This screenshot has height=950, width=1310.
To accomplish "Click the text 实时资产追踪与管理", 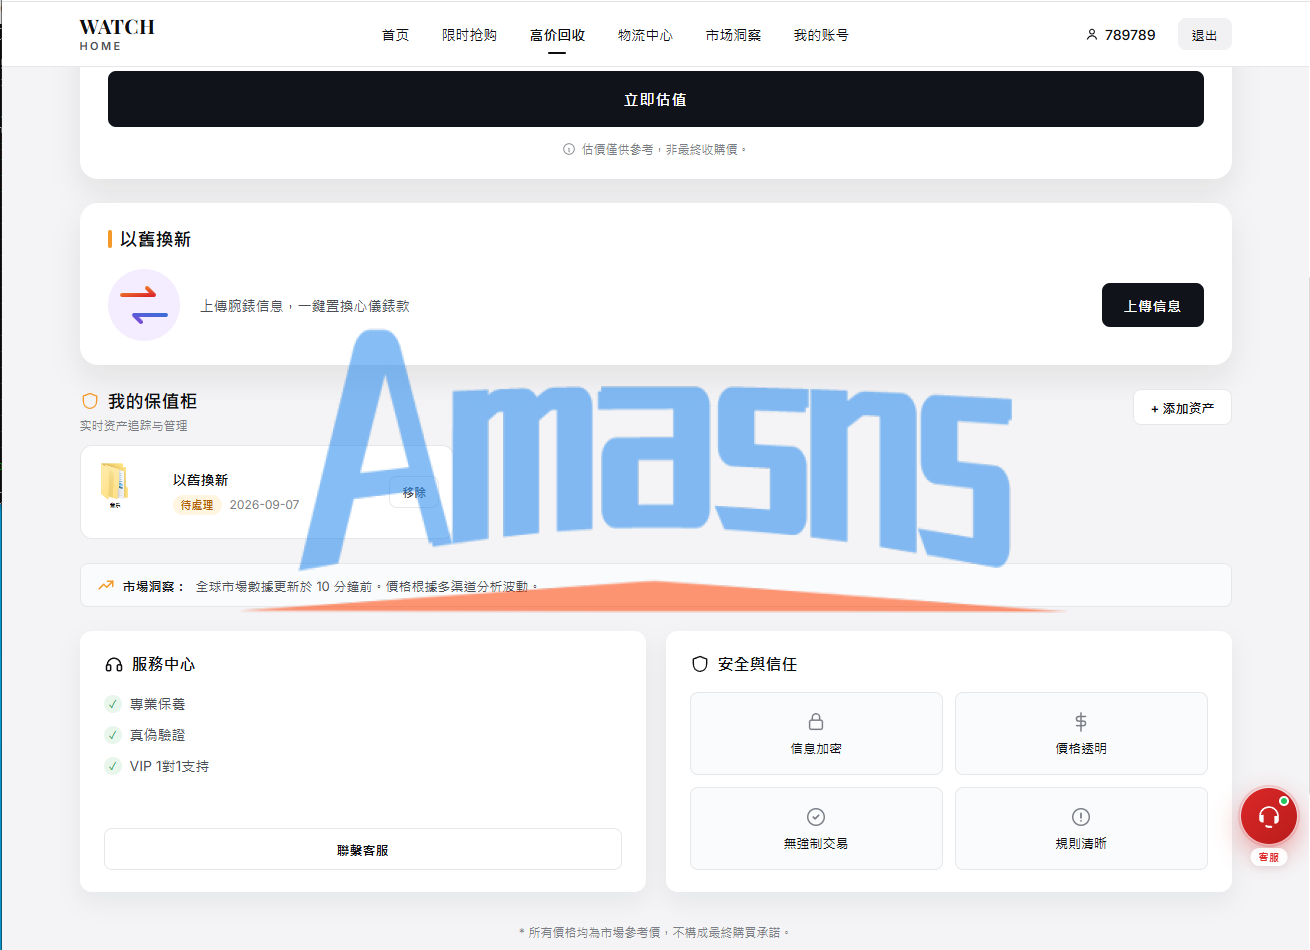I will (x=134, y=426).
